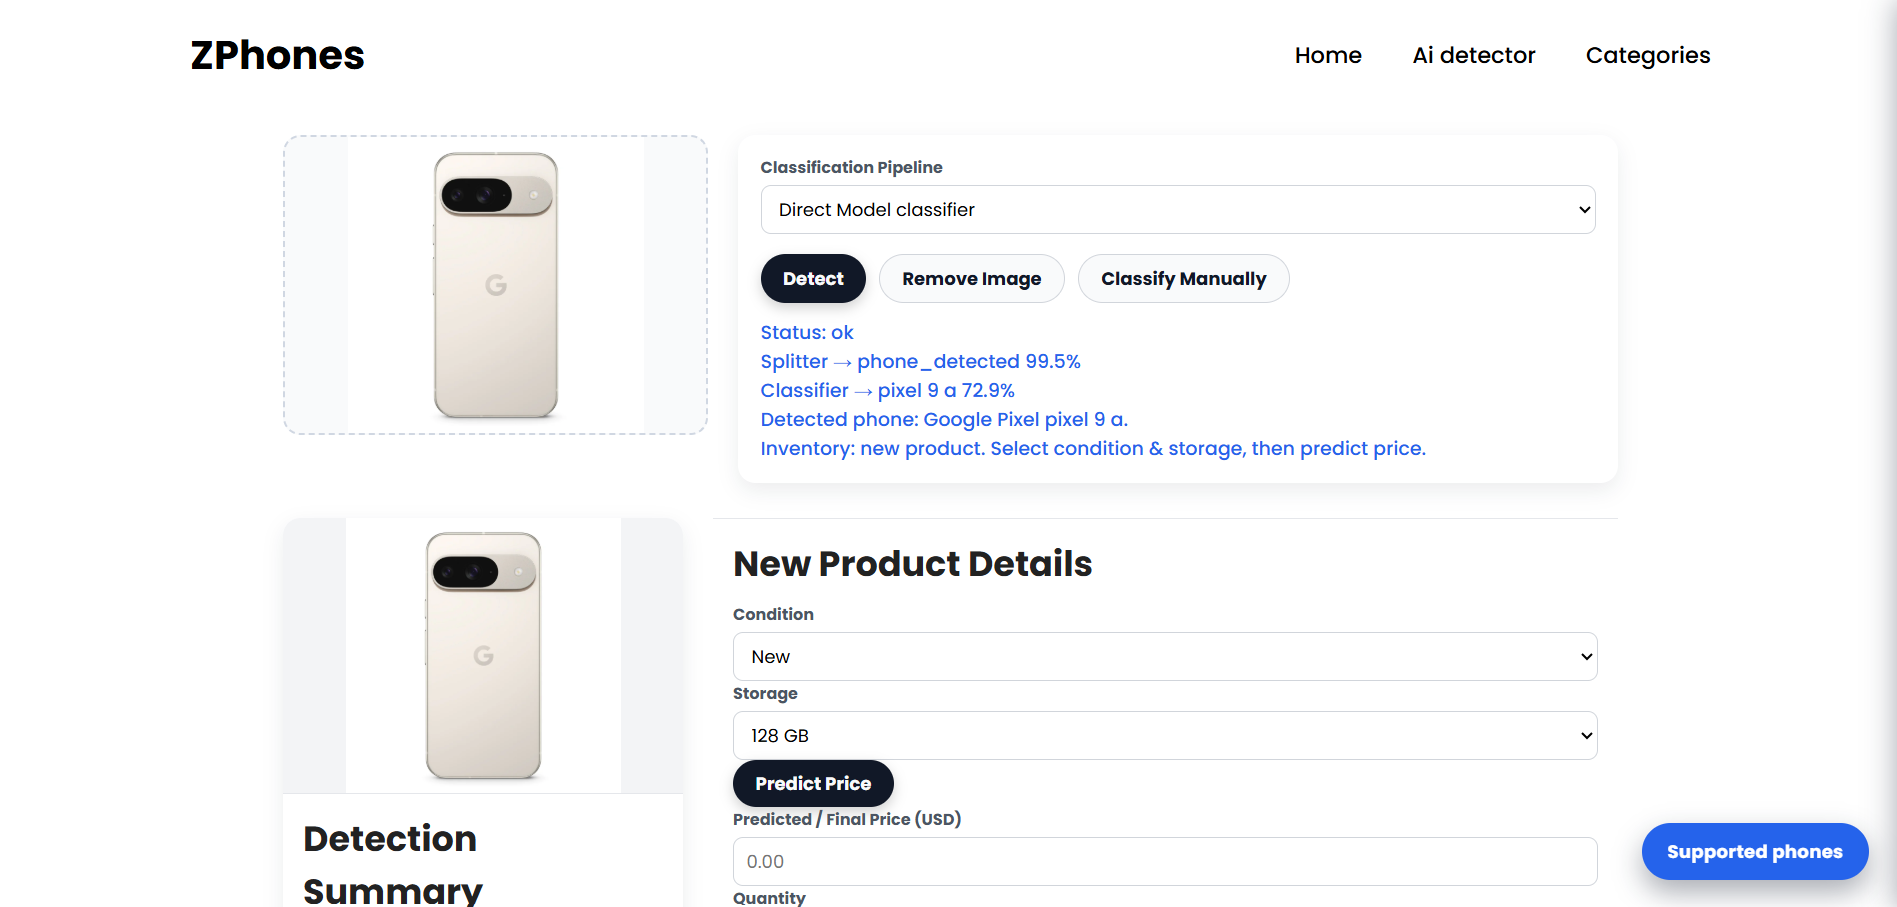Expand the Condition dropdown
The height and width of the screenshot is (907, 1897).
pos(1164,656)
